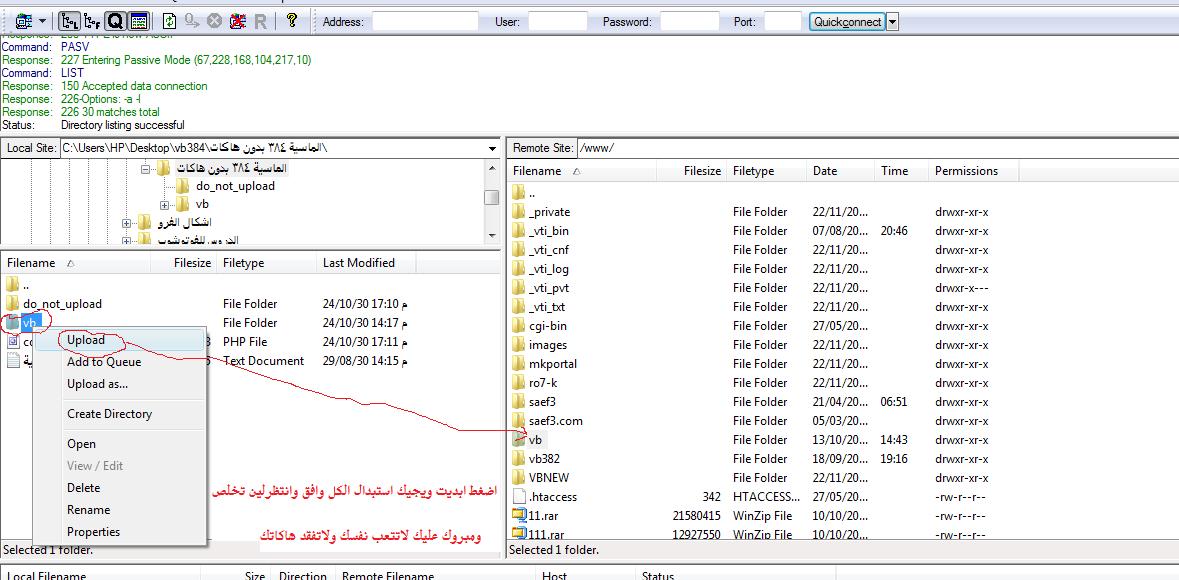Image resolution: width=1179 pixels, height=580 pixels.
Task: Click the Cancel current operation icon
Action: pos(215,21)
